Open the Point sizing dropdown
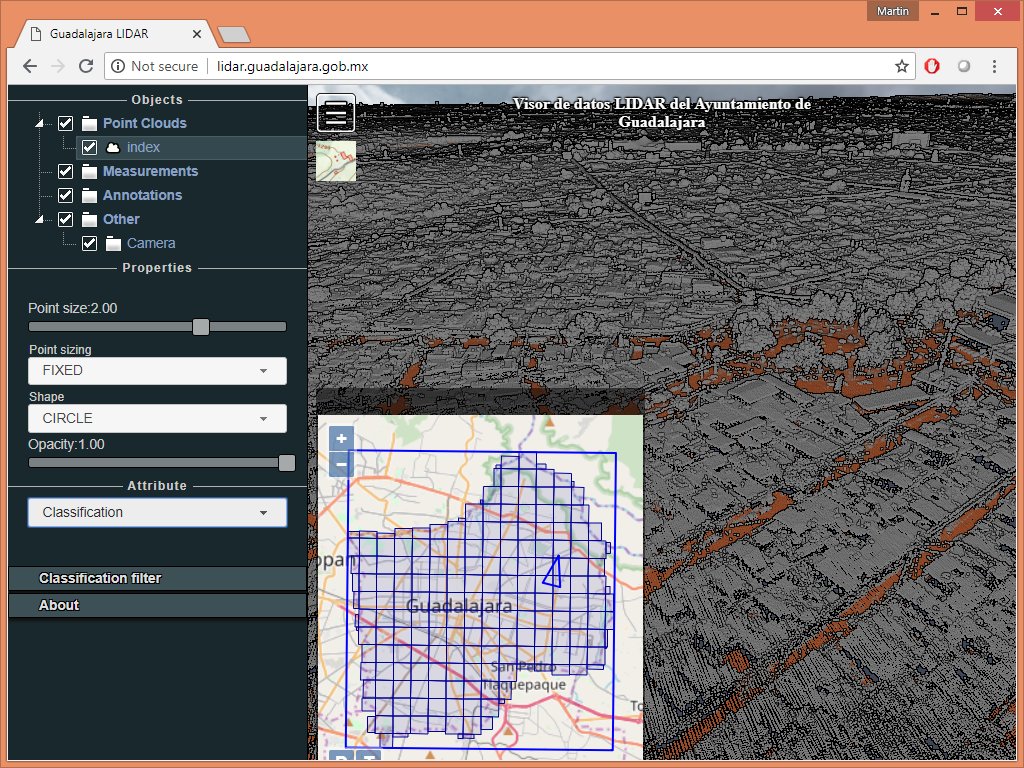The width and height of the screenshot is (1024, 768). click(x=157, y=370)
